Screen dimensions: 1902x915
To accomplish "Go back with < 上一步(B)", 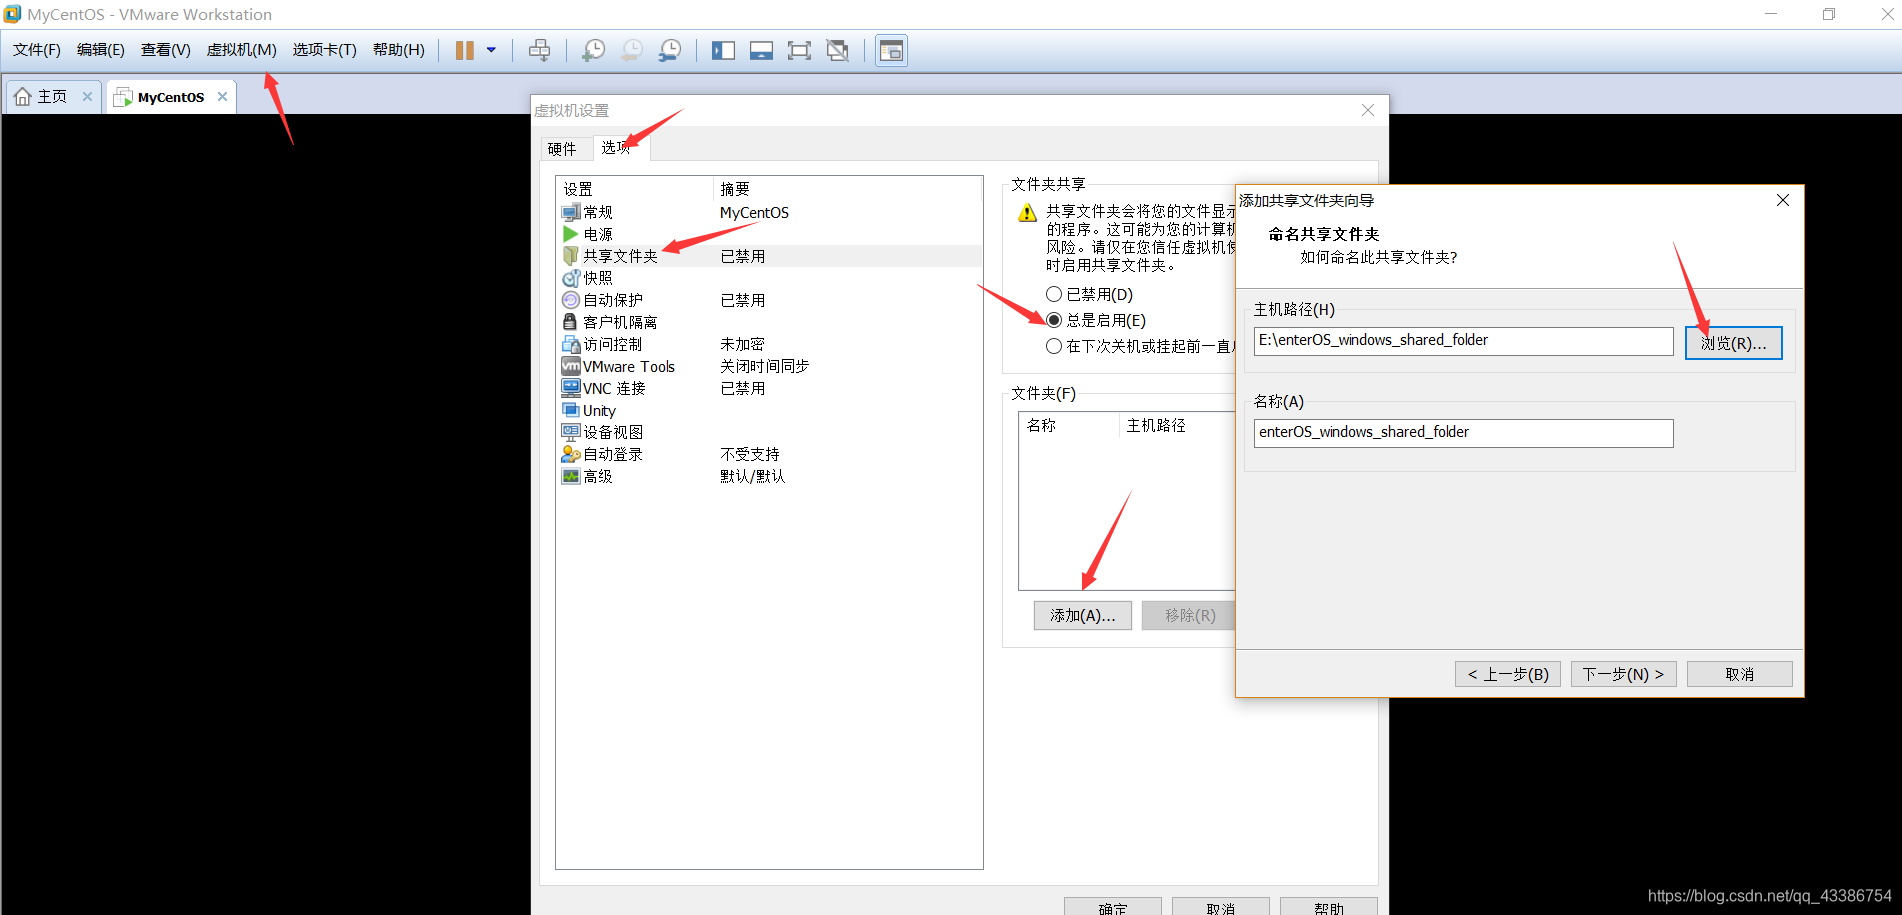I will click(1508, 674).
